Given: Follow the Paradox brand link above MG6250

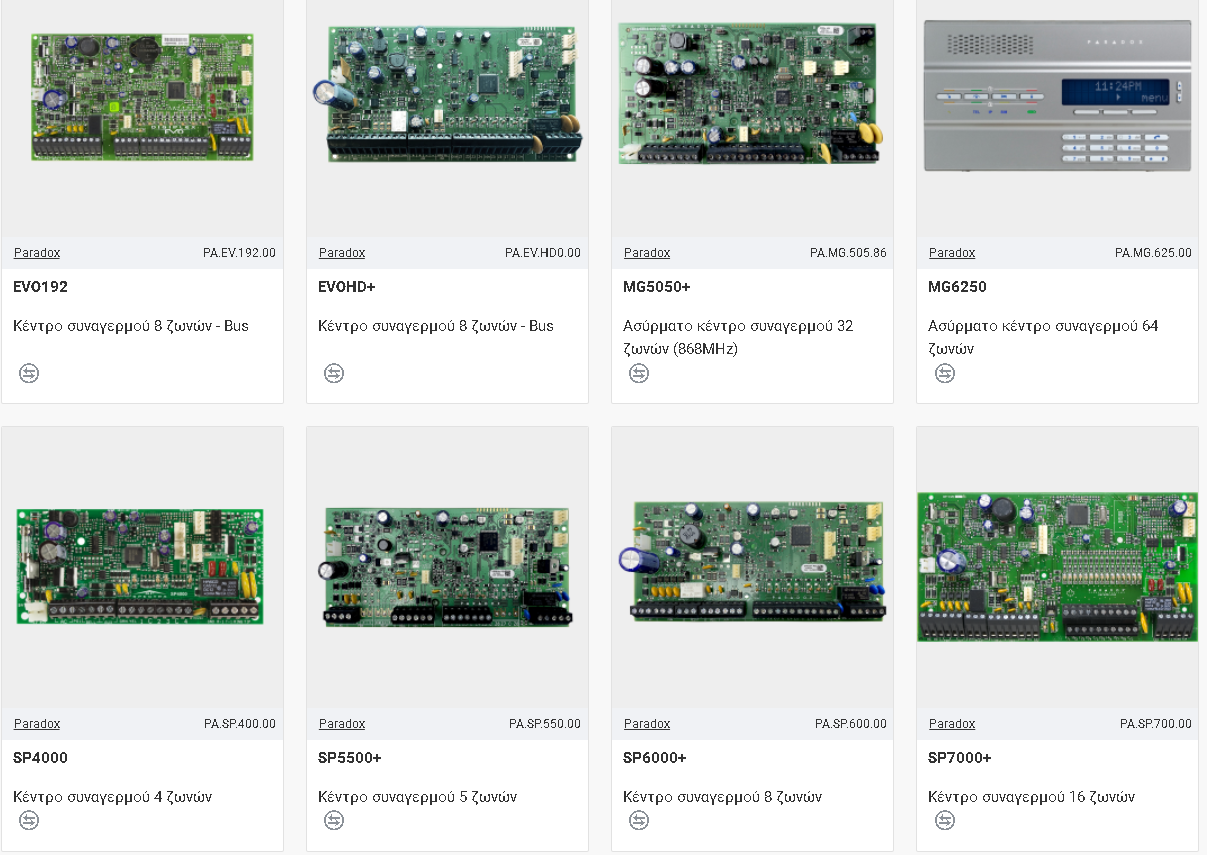Looking at the screenshot, I should (x=952, y=253).
